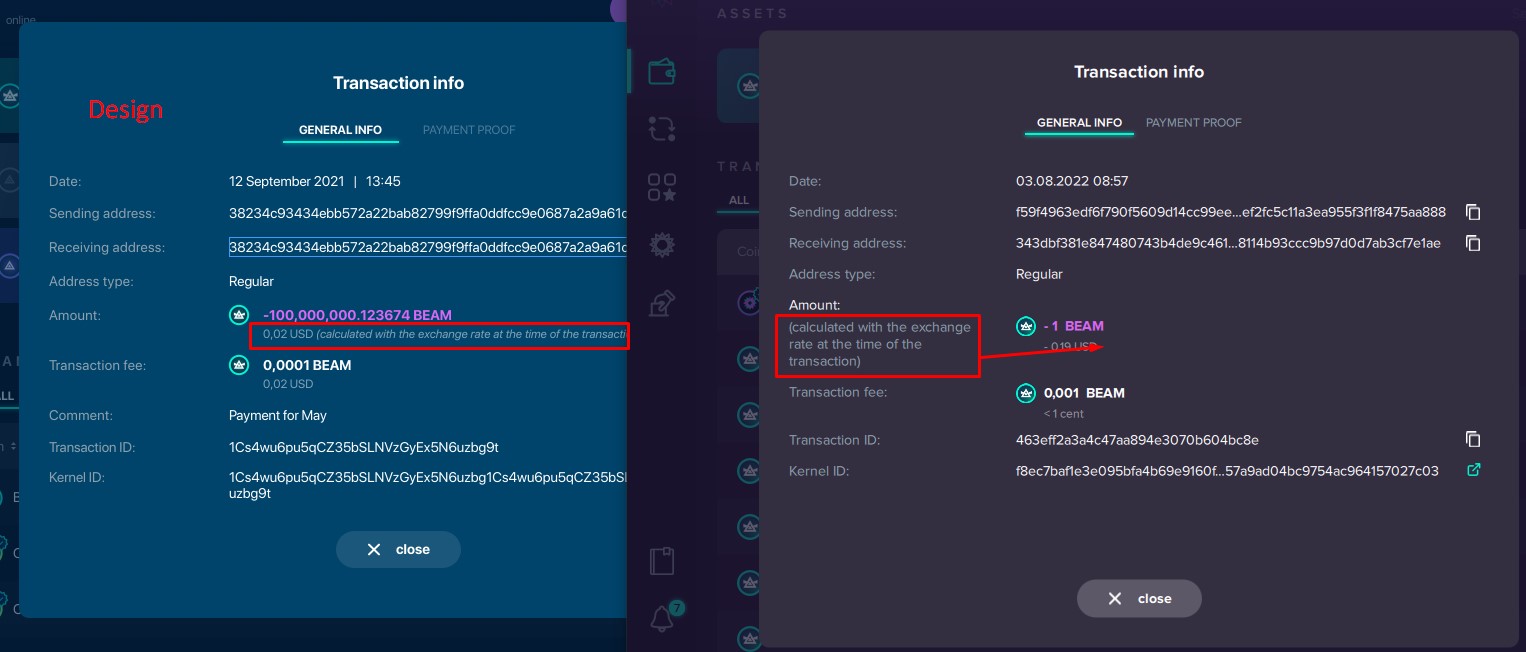Copy the sending address using its copy icon
This screenshot has width=1526, height=652.
[1473, 211]
